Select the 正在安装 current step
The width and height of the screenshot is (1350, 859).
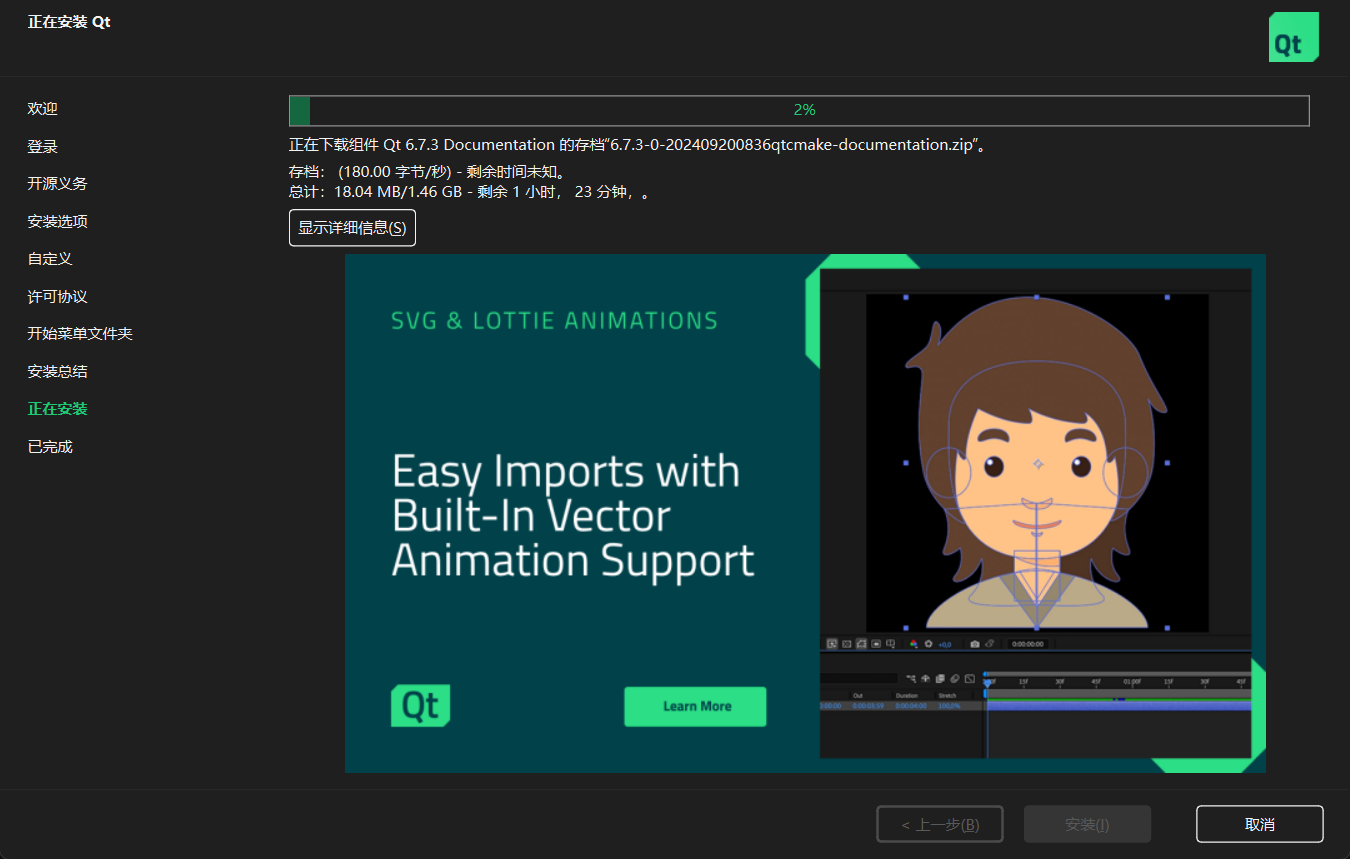[x=57, y=409]
